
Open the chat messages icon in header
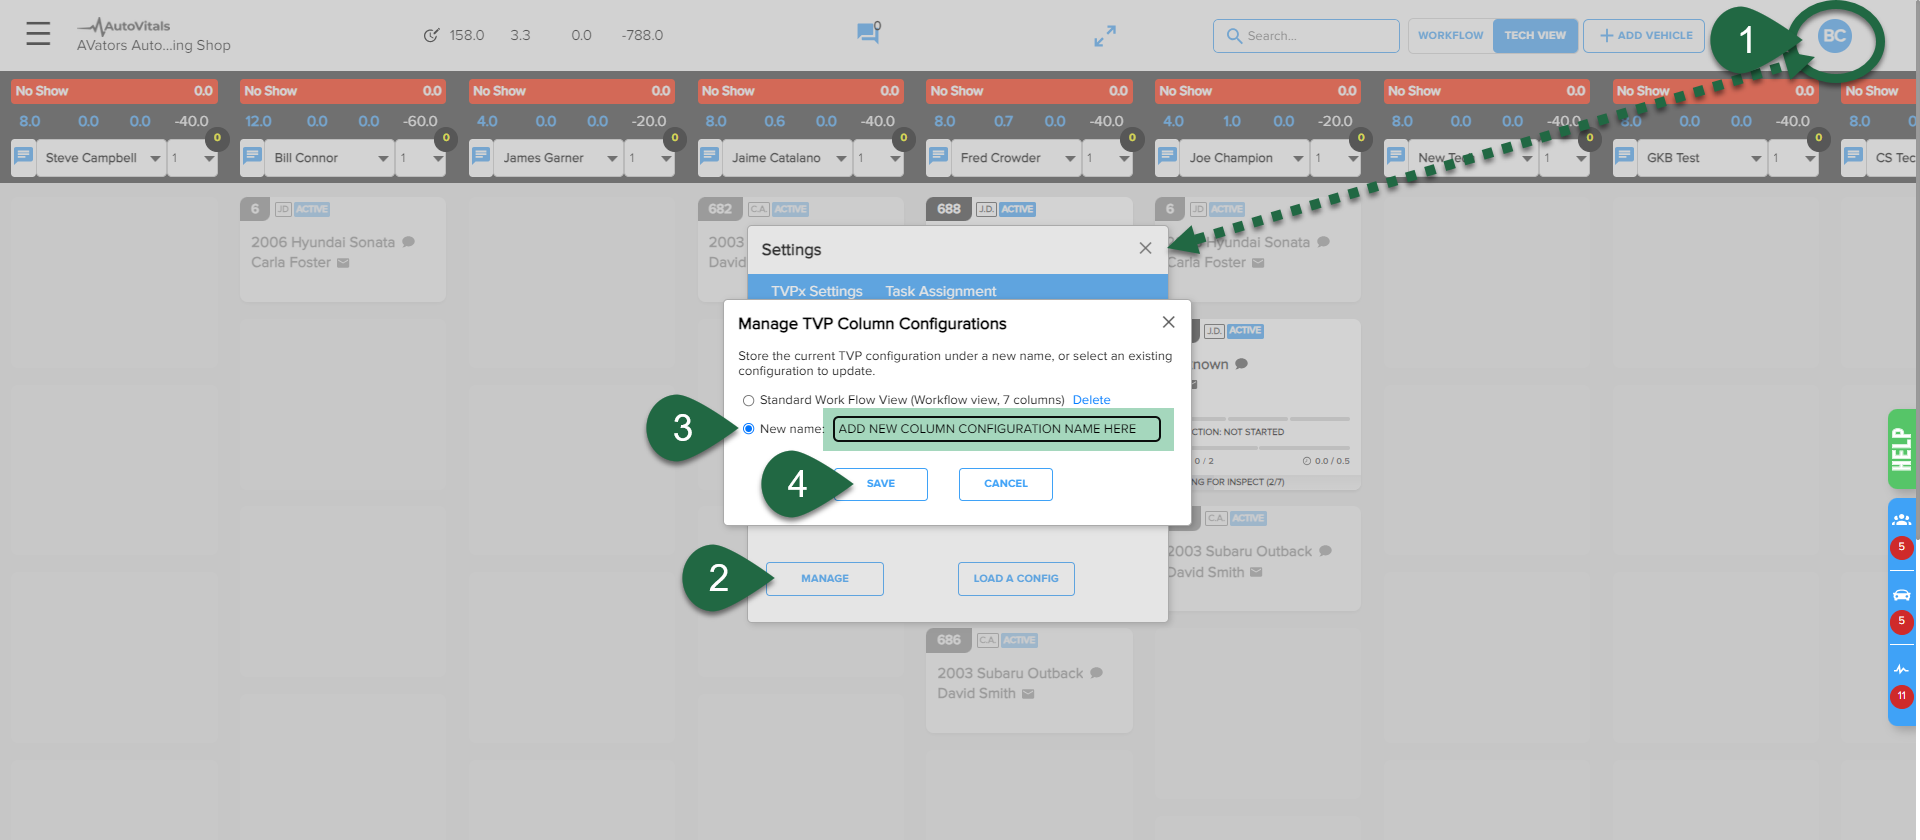point(867,34)
